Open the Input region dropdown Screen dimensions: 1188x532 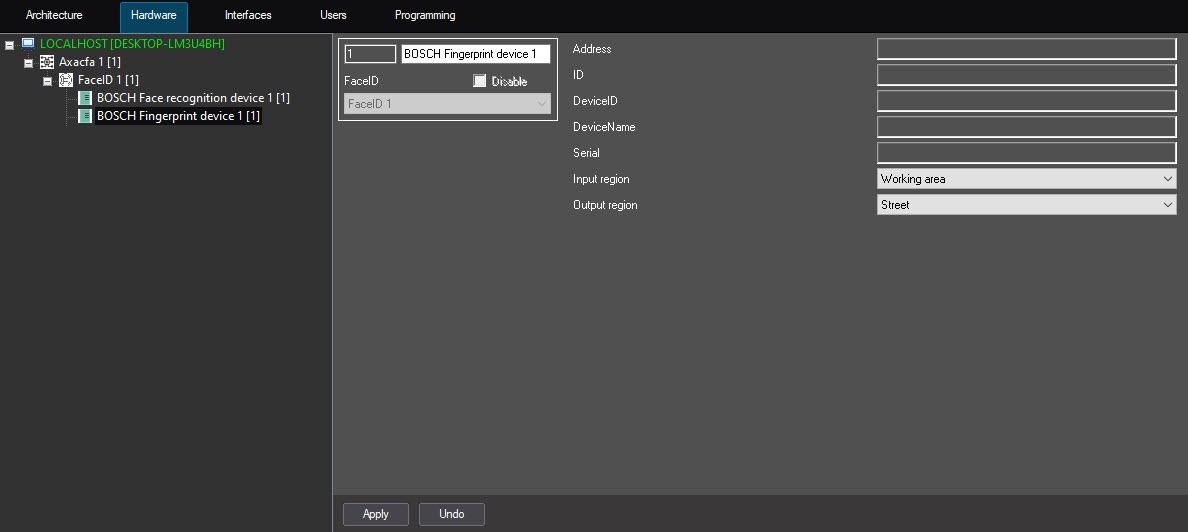(x=1026, y=179)
